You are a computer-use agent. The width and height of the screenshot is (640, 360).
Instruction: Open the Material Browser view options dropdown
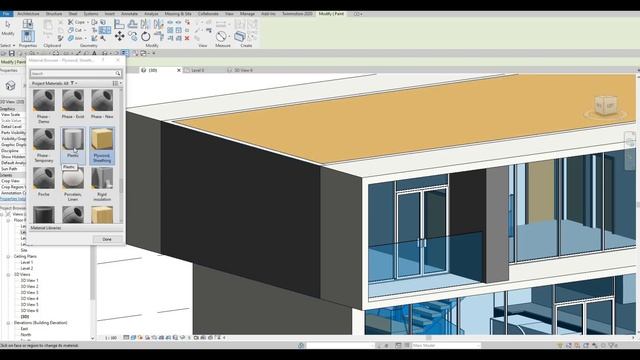[x=117, y=83]
